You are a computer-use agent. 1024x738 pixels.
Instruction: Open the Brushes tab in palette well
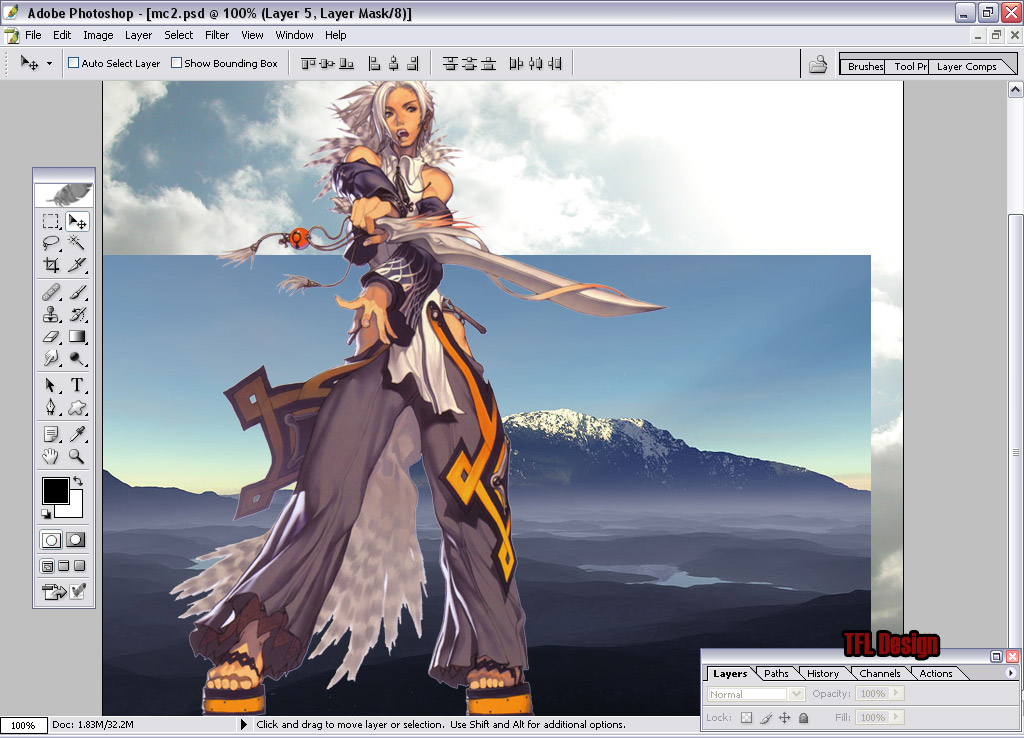pyautogui.click(x=865, y=67)
